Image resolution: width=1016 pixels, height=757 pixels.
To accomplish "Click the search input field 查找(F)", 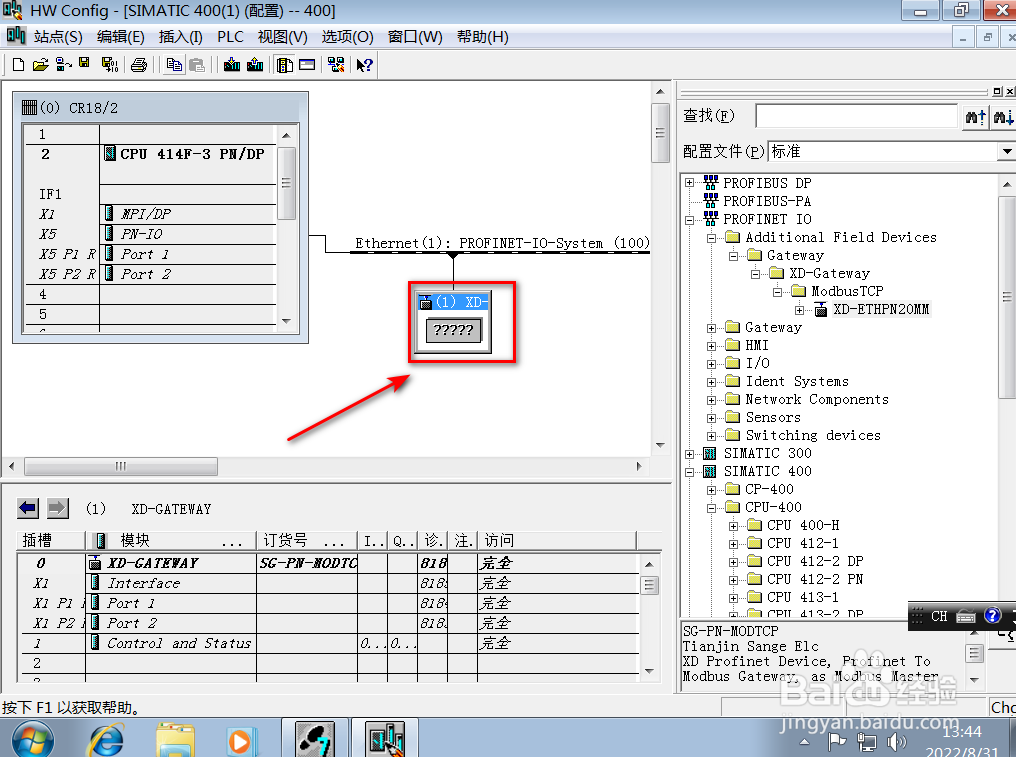I will tap(856, 117).
